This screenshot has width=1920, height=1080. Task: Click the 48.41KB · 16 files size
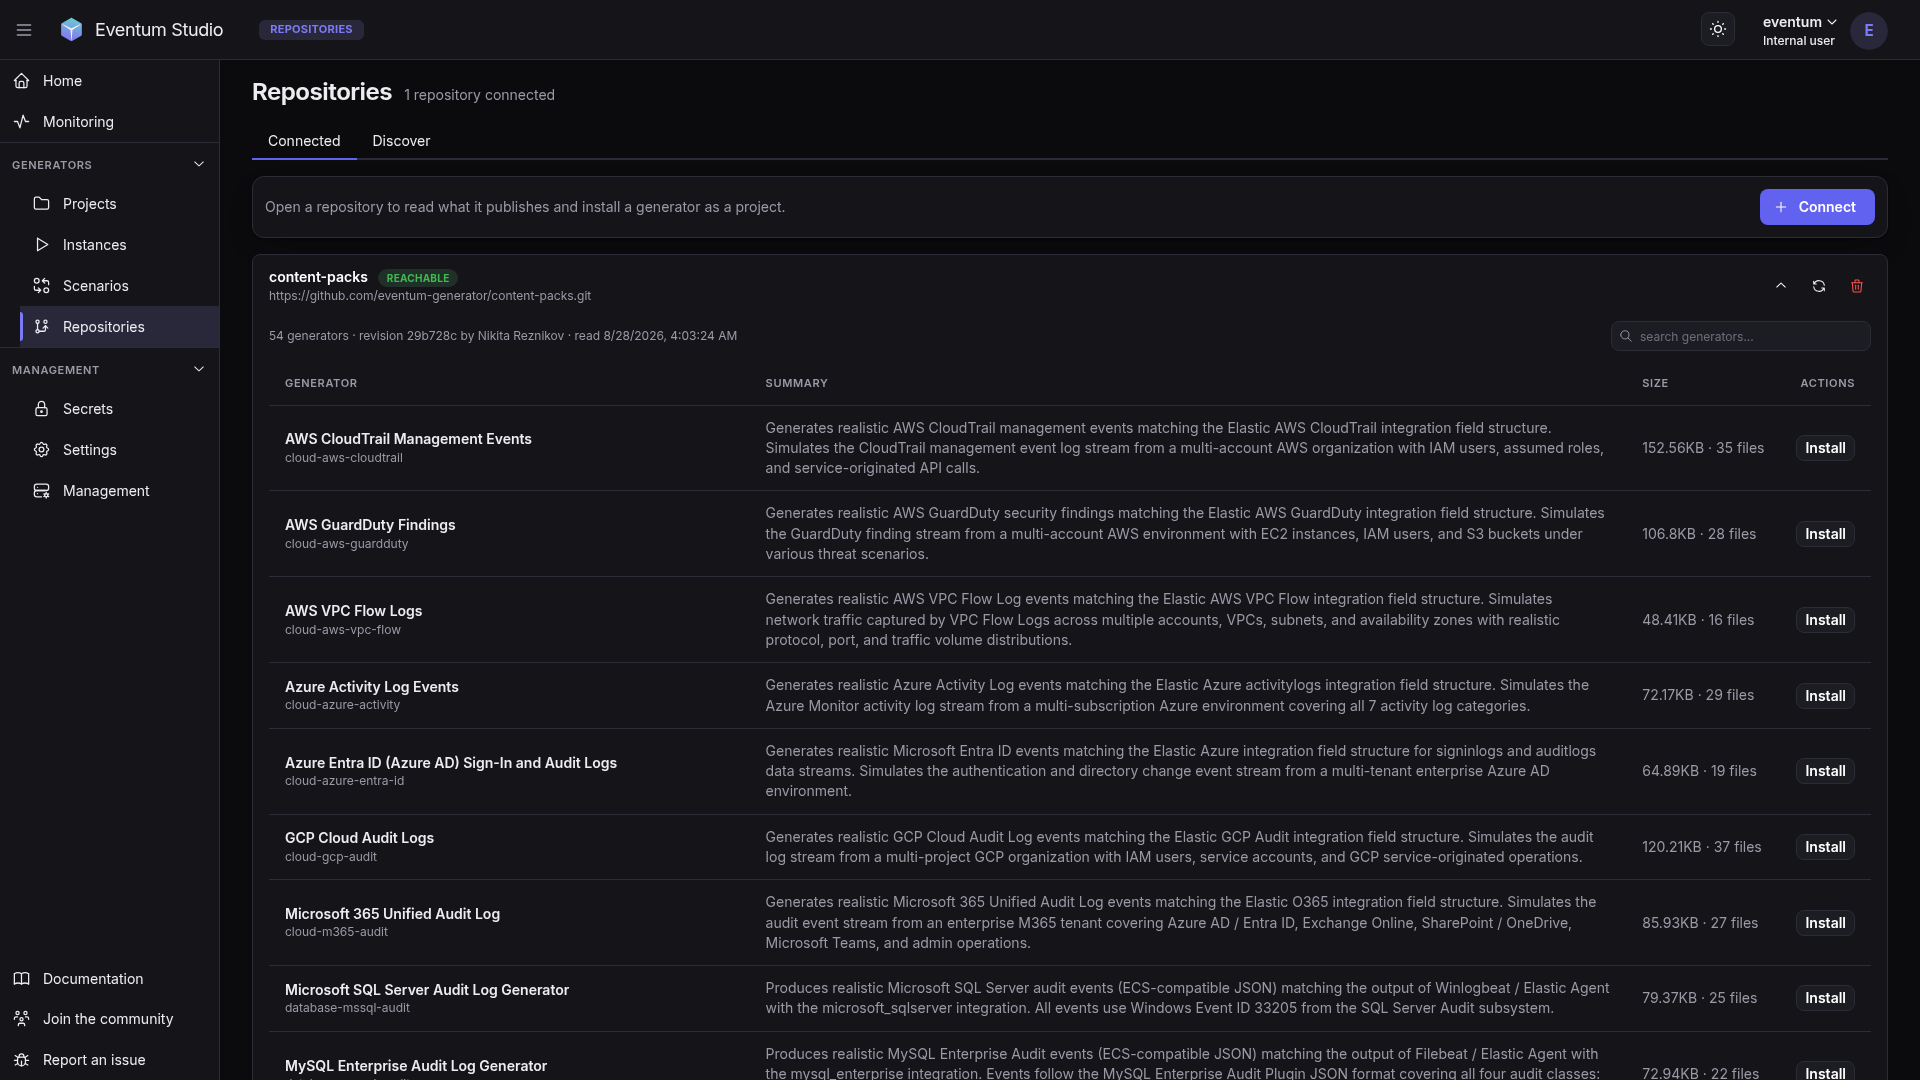[x=1698, y=620]
